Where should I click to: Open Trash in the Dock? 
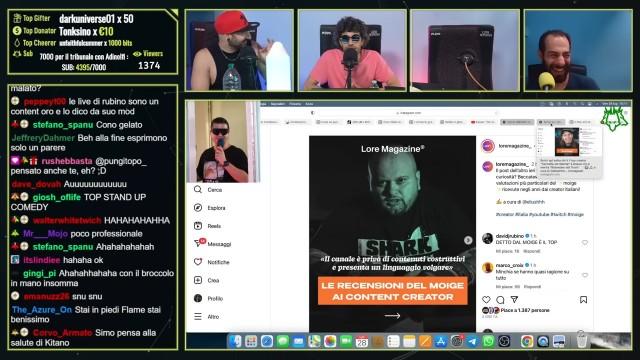(x=582, y=341)
